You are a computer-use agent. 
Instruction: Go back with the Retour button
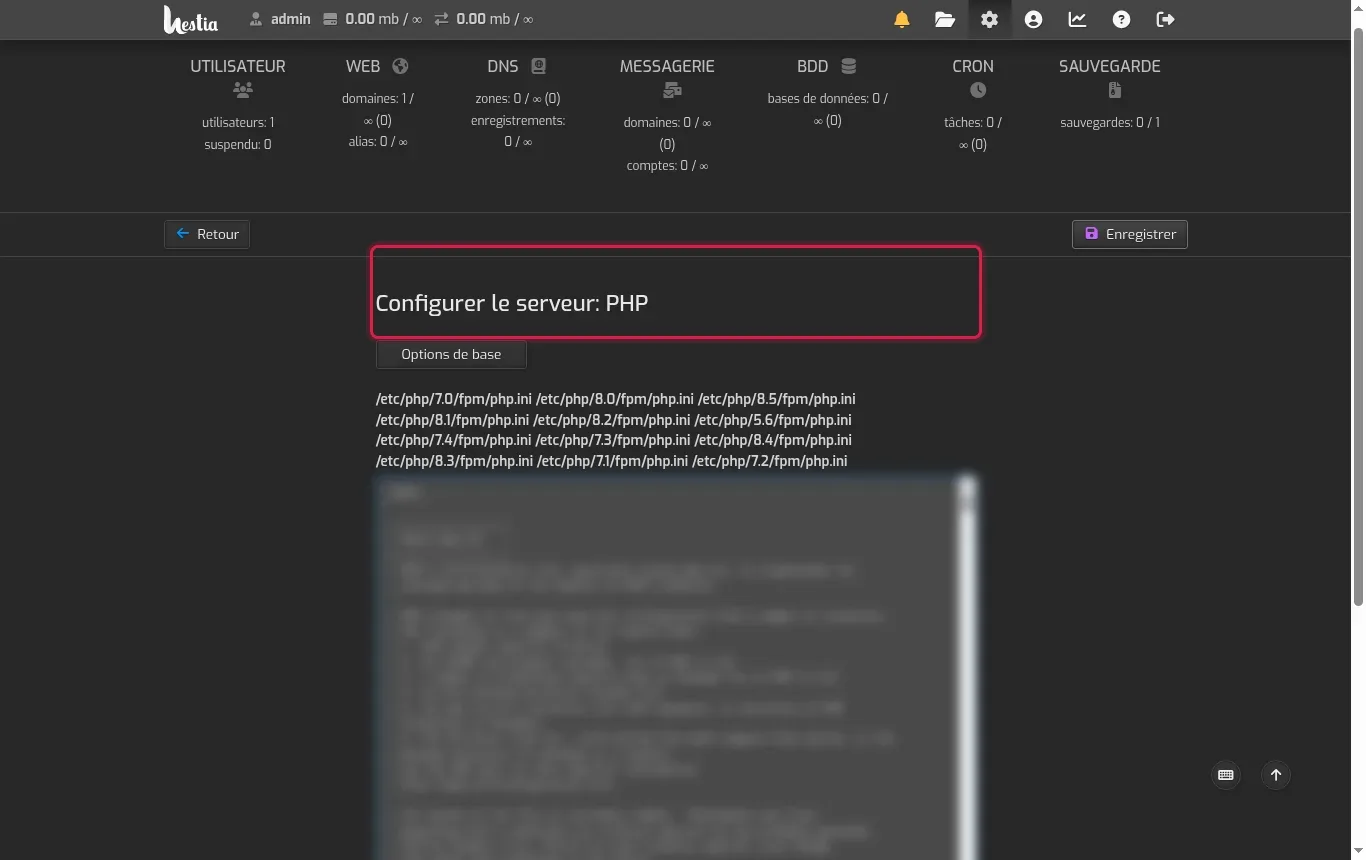pyautogui.click(x=207, y=234)
